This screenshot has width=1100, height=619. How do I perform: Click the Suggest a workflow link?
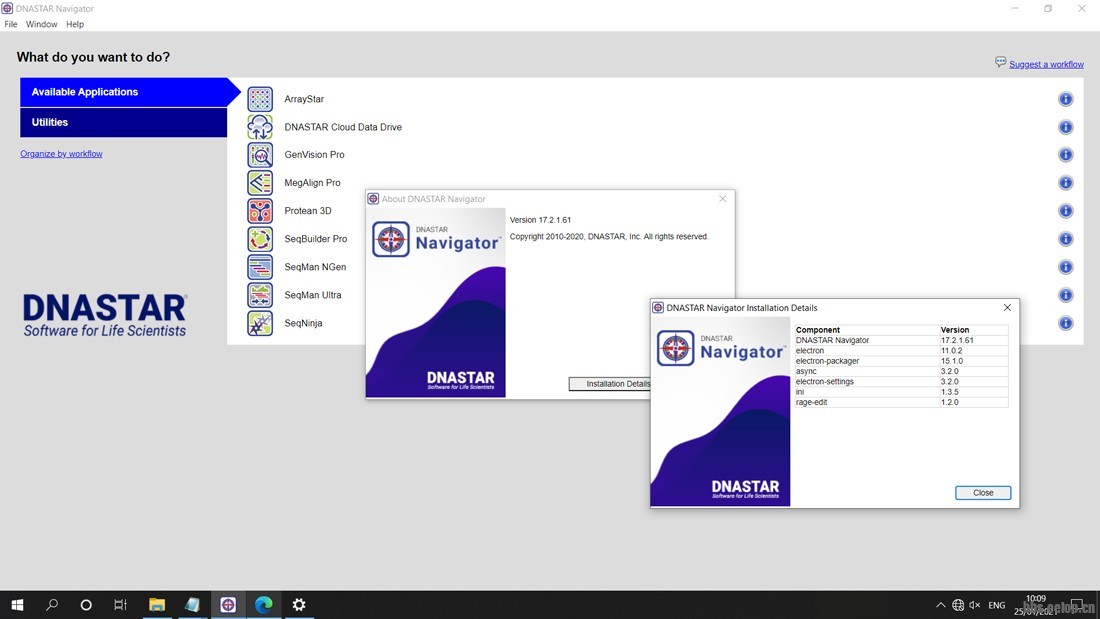(x=1046, y=64)
